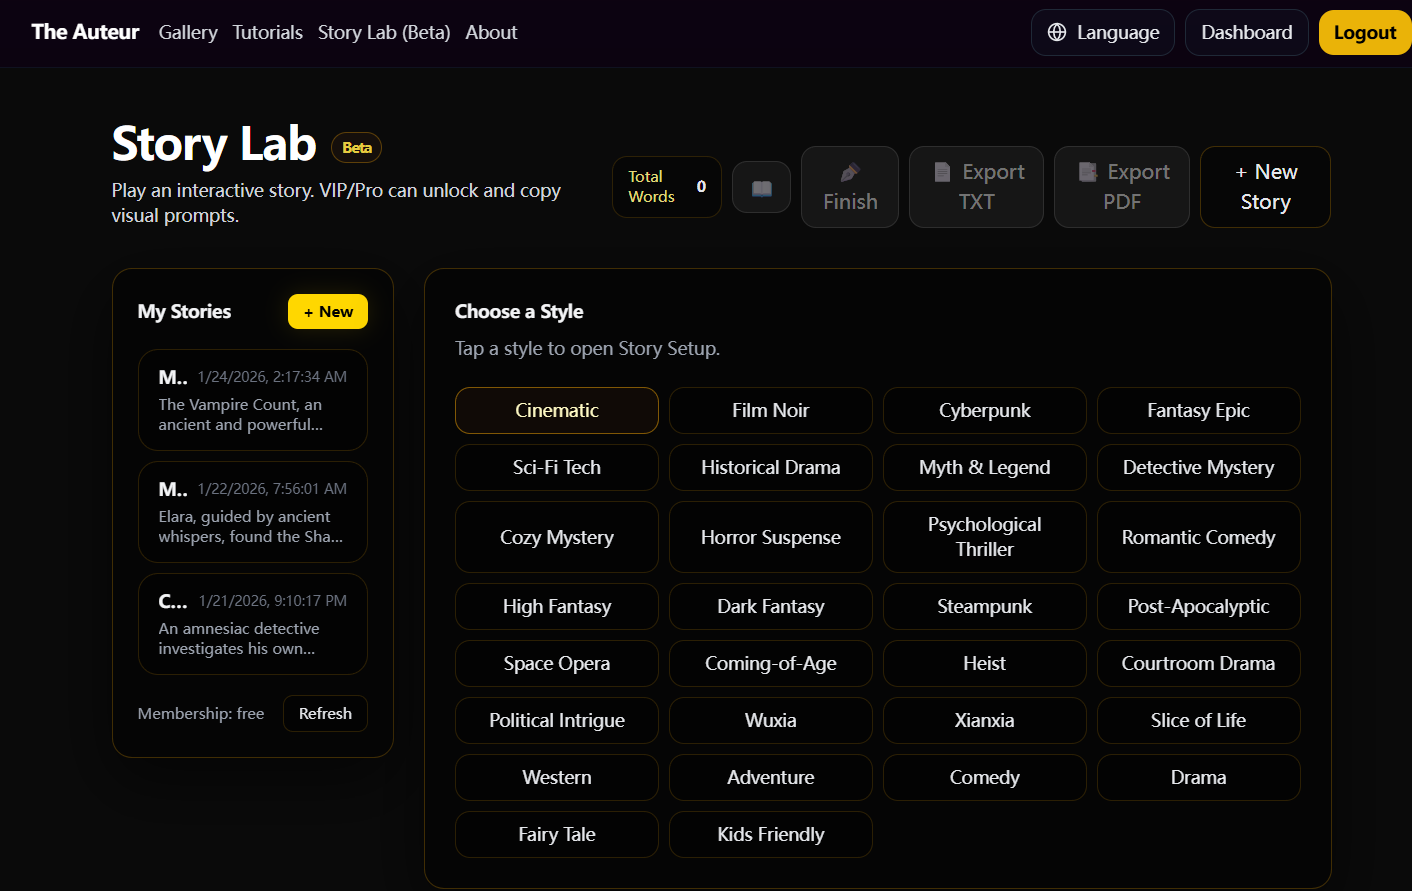Select High Fantasy style
This screenshot has width=1412, height=891.
(557, 606)
